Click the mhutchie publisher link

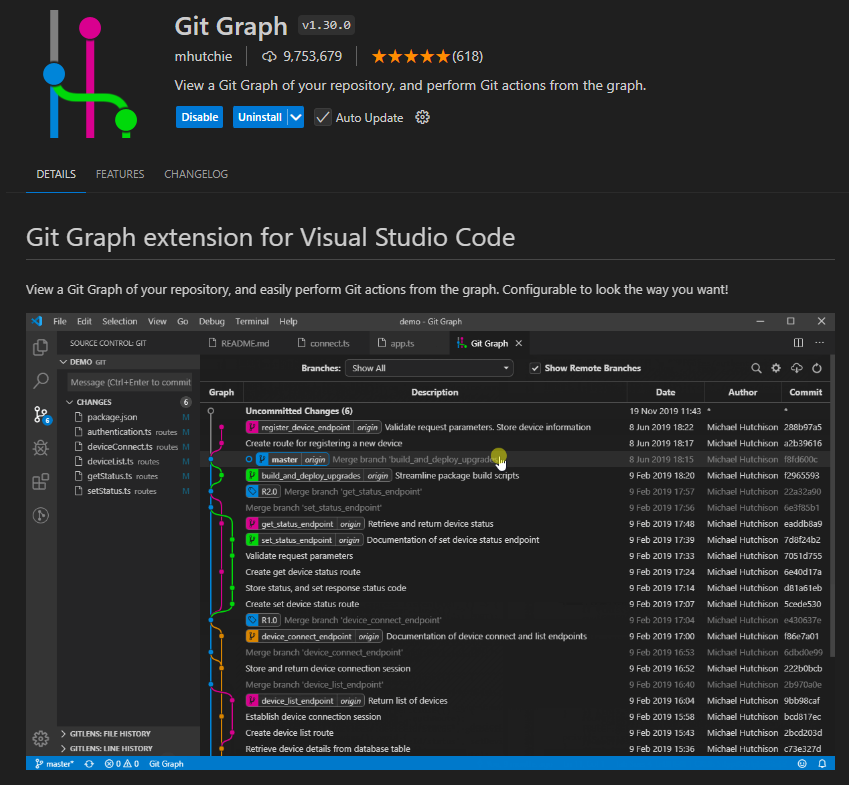coord(203,56)
